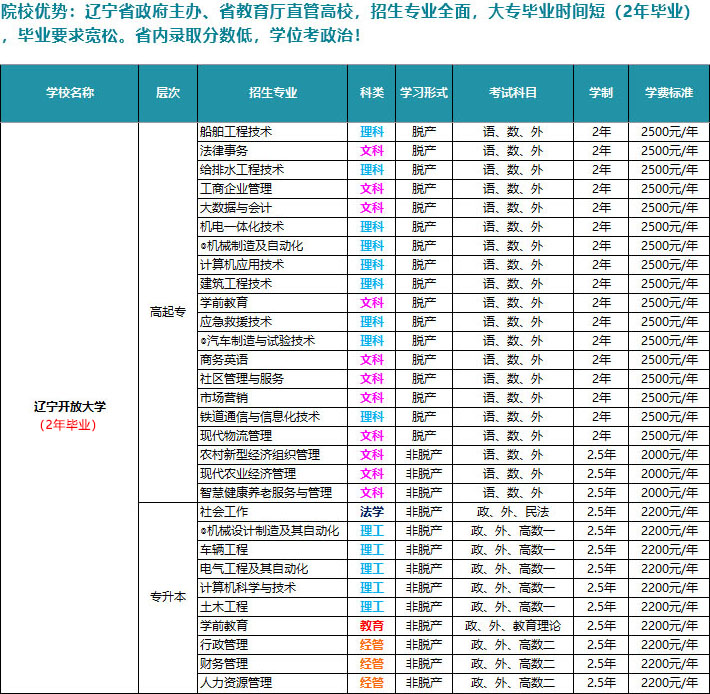This screenshot has width=710, height=694.
Task: Click the 招生专业 column header
Action: 273,93
